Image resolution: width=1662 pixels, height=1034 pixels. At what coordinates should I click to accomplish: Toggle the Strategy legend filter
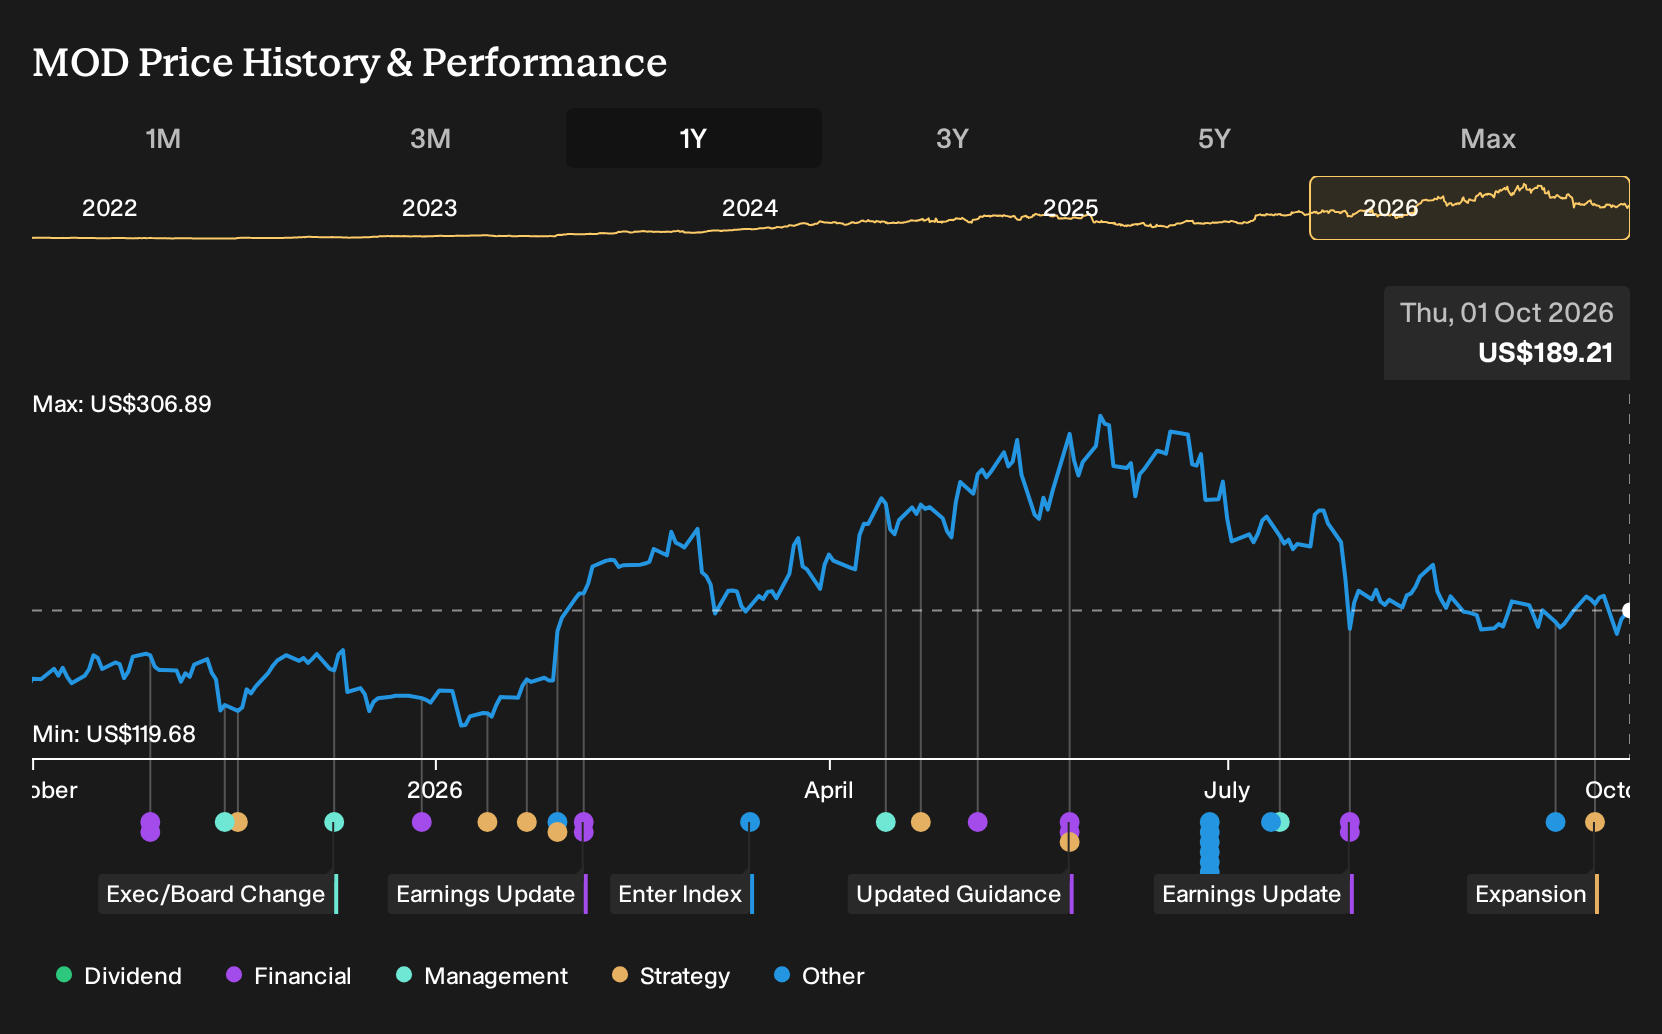click(x=671, y=975)
